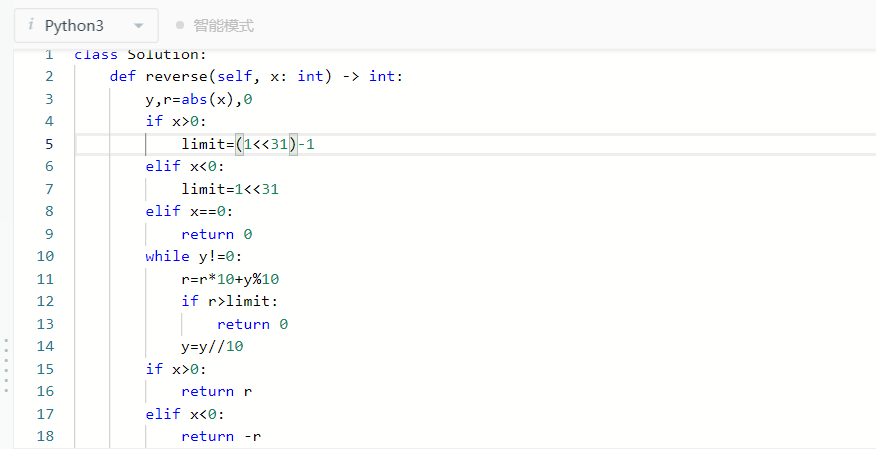
Task: Click 'return 0' on line 9
Action: click(x=217, y=235)
